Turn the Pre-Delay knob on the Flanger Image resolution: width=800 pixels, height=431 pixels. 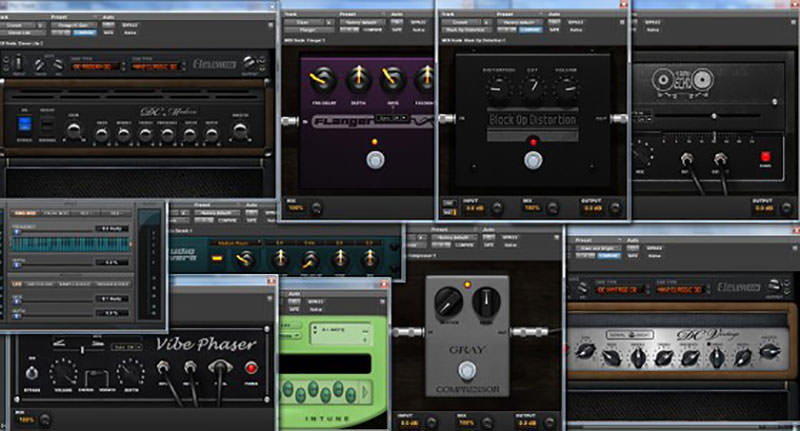tap(323, 80)
